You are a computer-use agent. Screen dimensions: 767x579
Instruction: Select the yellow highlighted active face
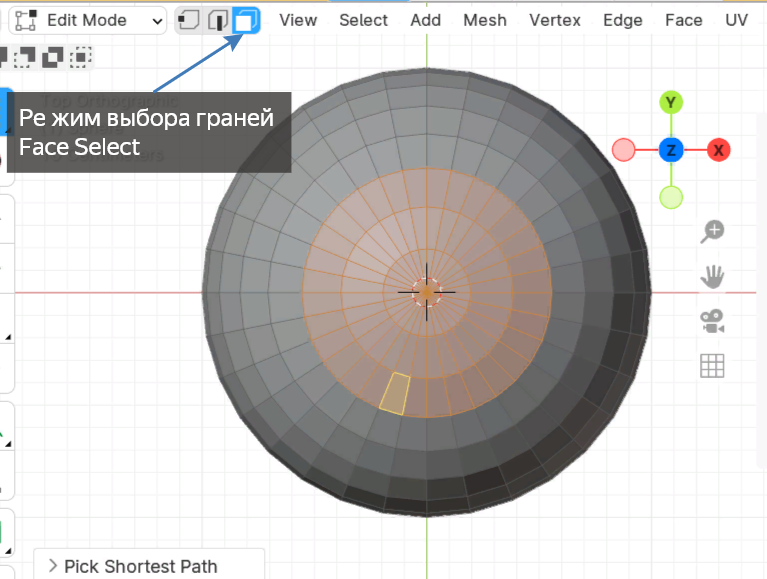coord(395,394)
